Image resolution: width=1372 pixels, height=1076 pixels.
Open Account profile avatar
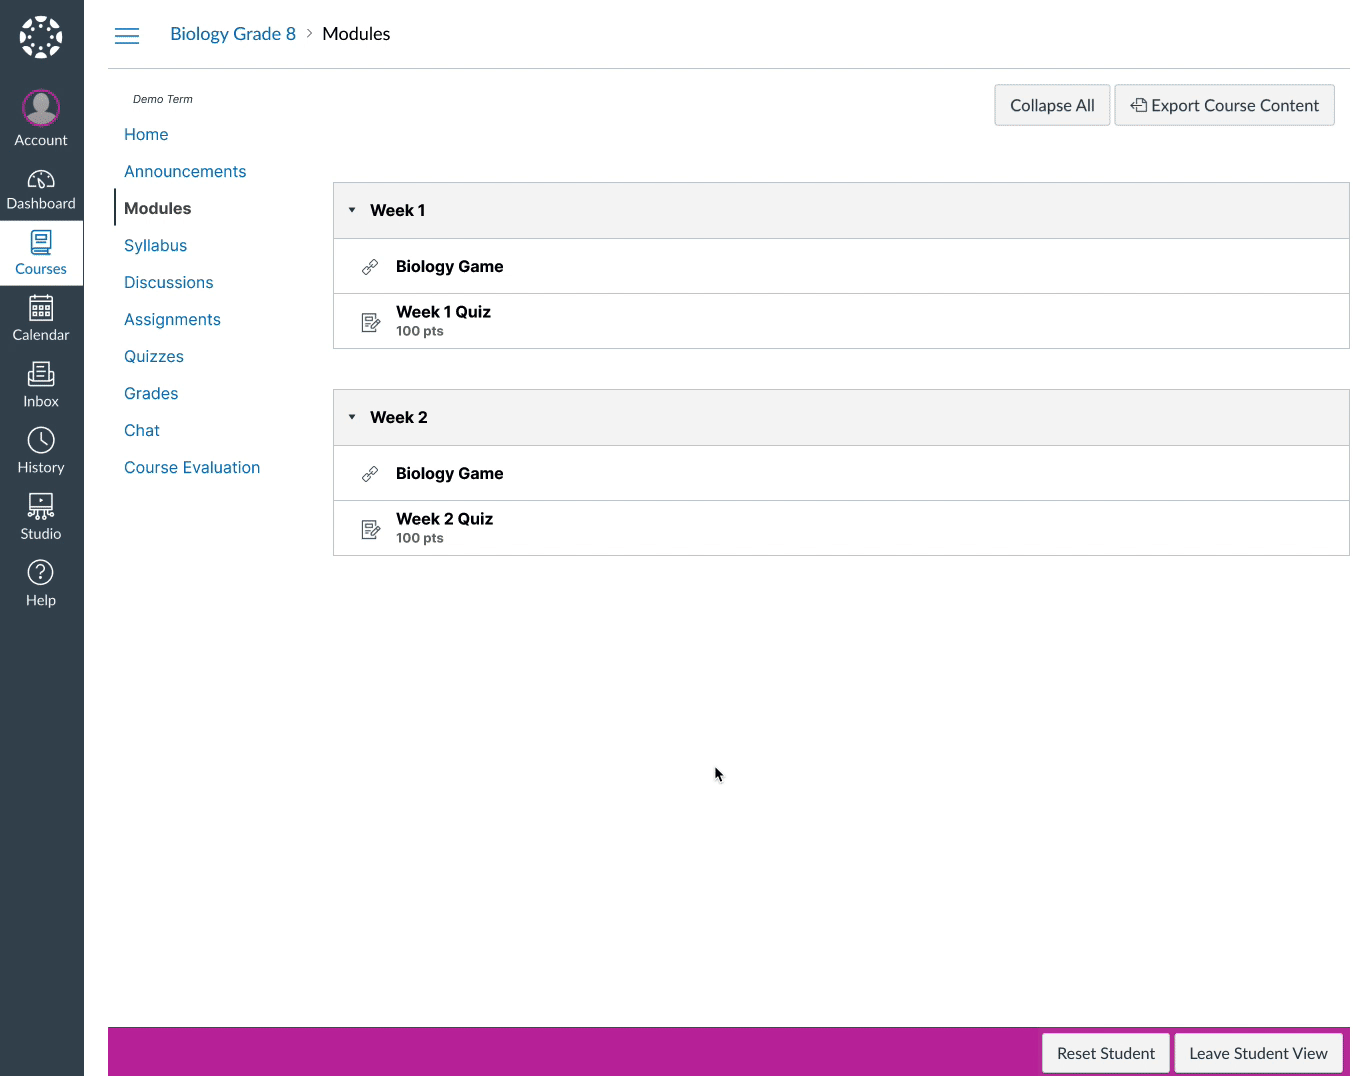pyautogui.click(x=41, y=107)
